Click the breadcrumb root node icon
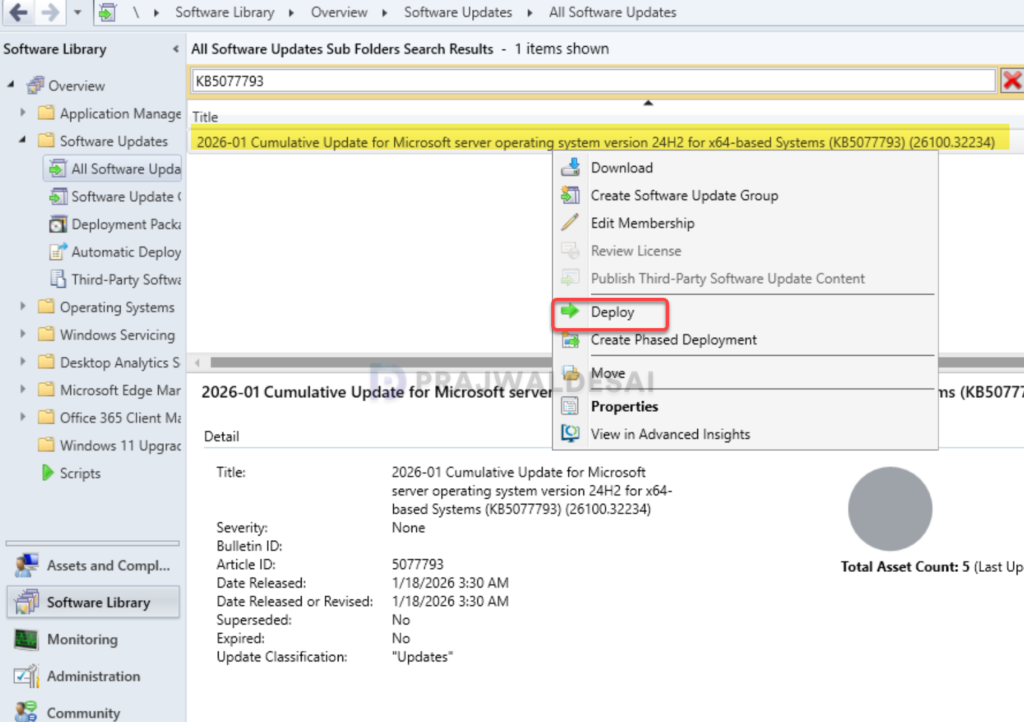The height and width of the screenshot is (722, 1024). pos(108,12)
